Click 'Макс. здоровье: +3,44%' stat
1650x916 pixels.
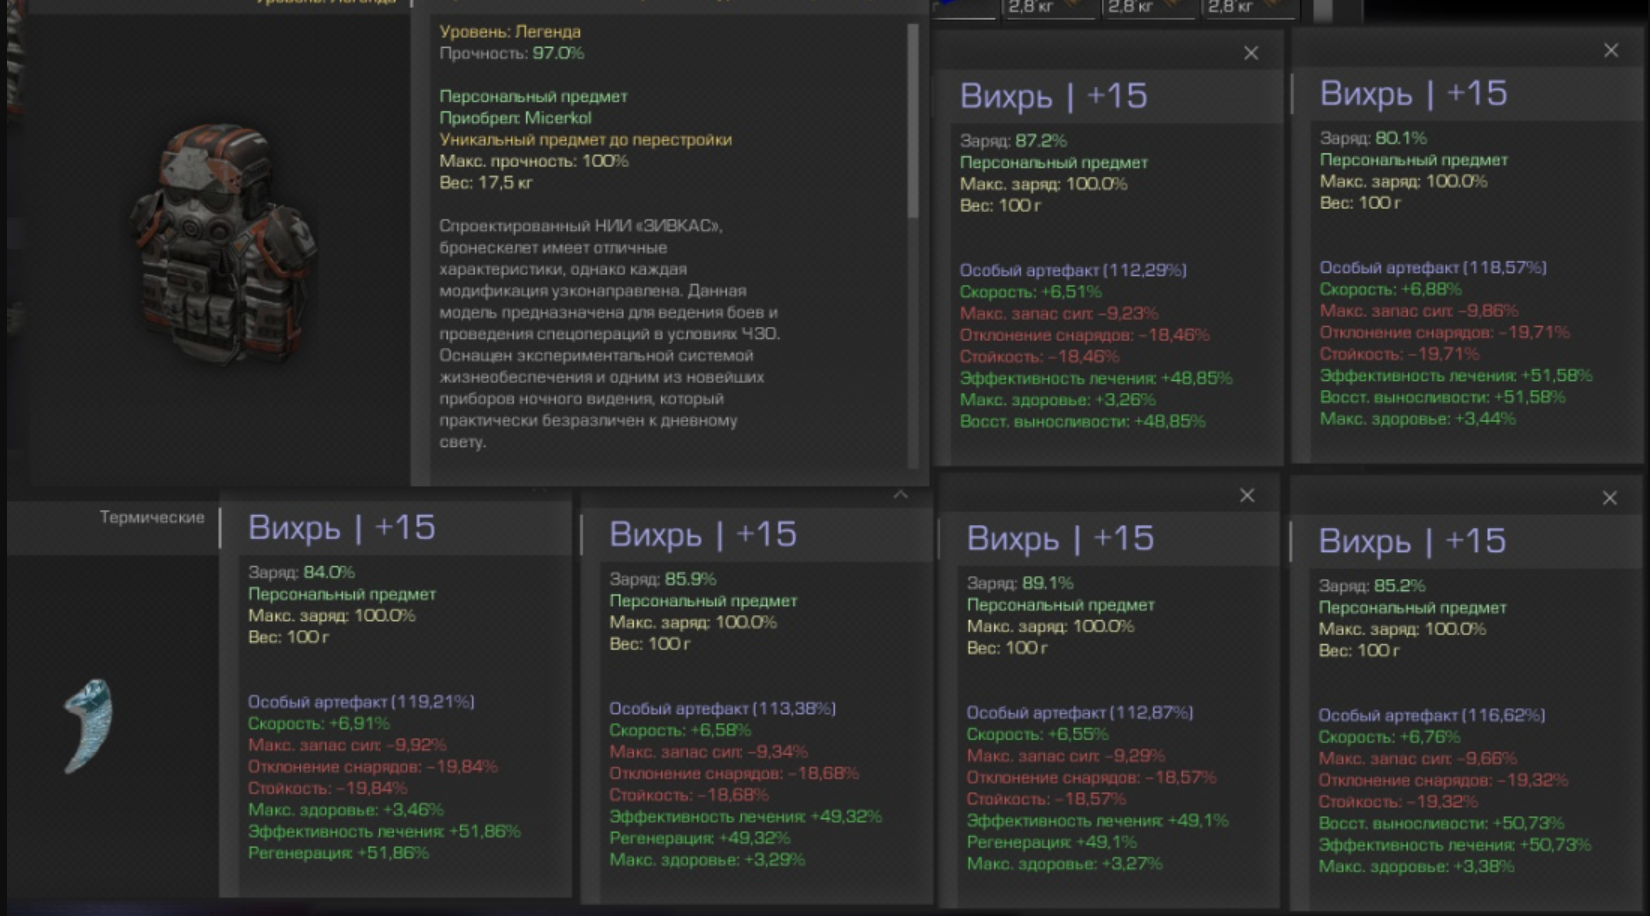click(x=1417, y=419)
